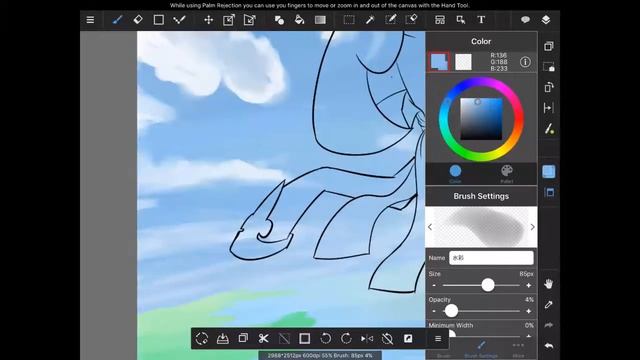This screenshot has height=360, width=640.
Task: Open the Brush Settings tab at bottom
Action: [x=481, y=349]
